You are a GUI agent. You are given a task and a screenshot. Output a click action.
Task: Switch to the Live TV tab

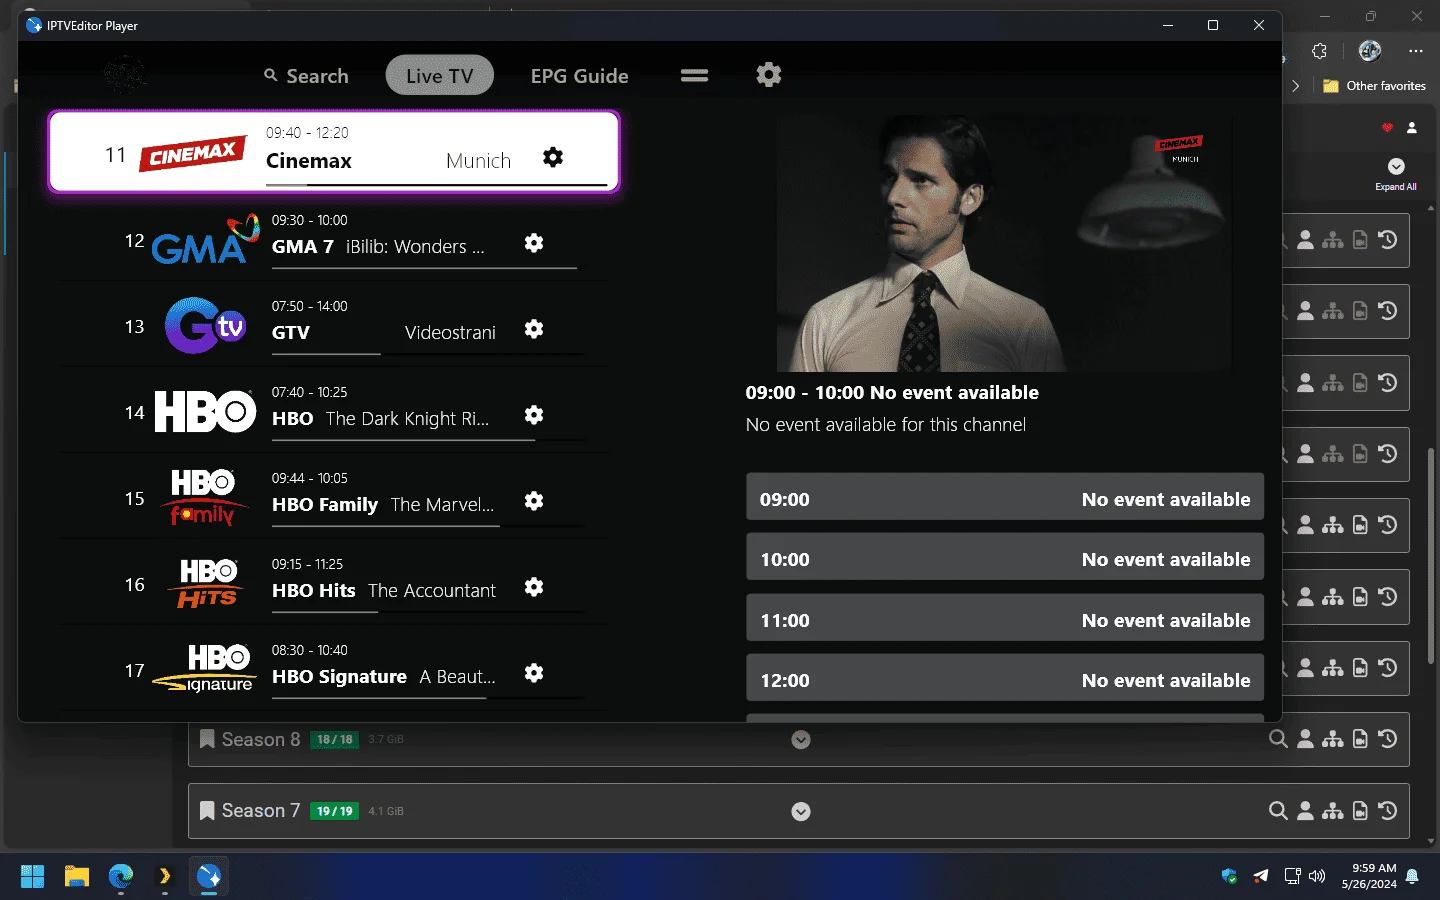(x=440, y=75)
